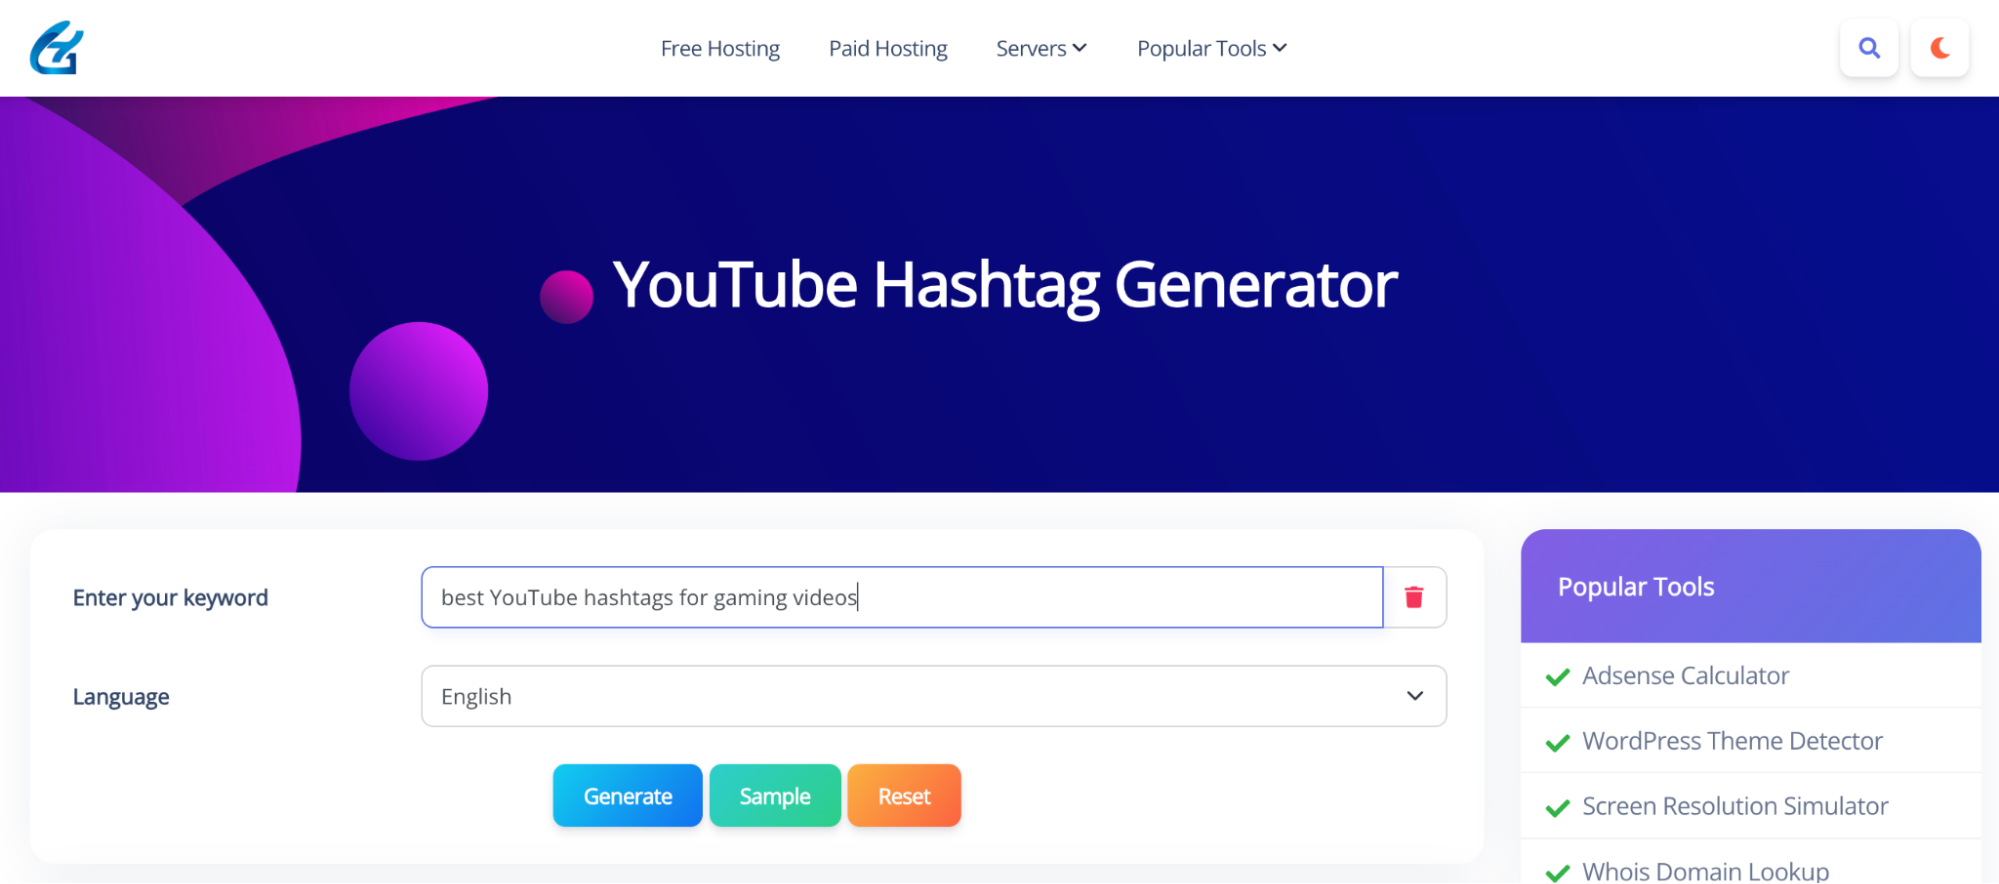Clear keyword with the red trash icon
The height and width of the screenshot is (884, 1999).
pyautogui.click(x=1413, y=598)
